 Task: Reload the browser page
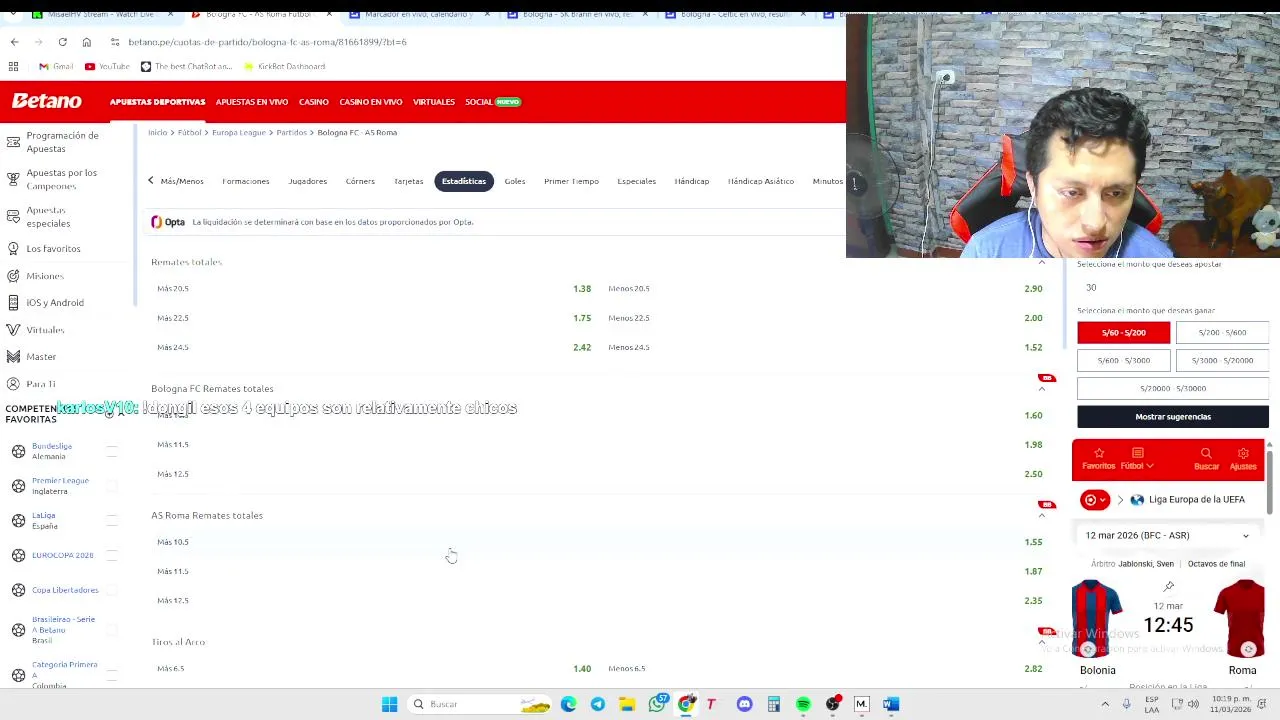tap(62, 42)
